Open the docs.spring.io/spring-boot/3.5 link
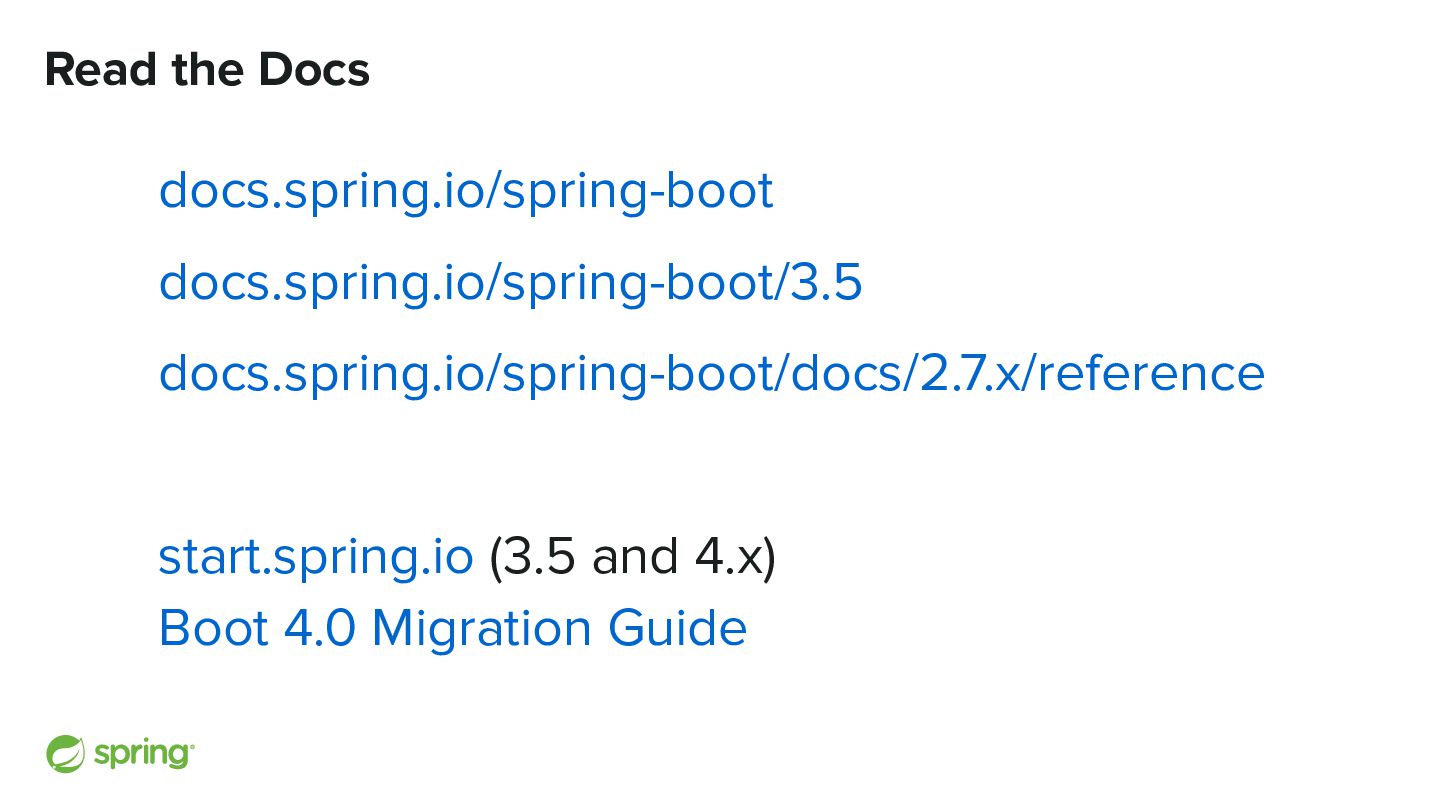This screenshot has width=1440, height=810. point(510,283)
